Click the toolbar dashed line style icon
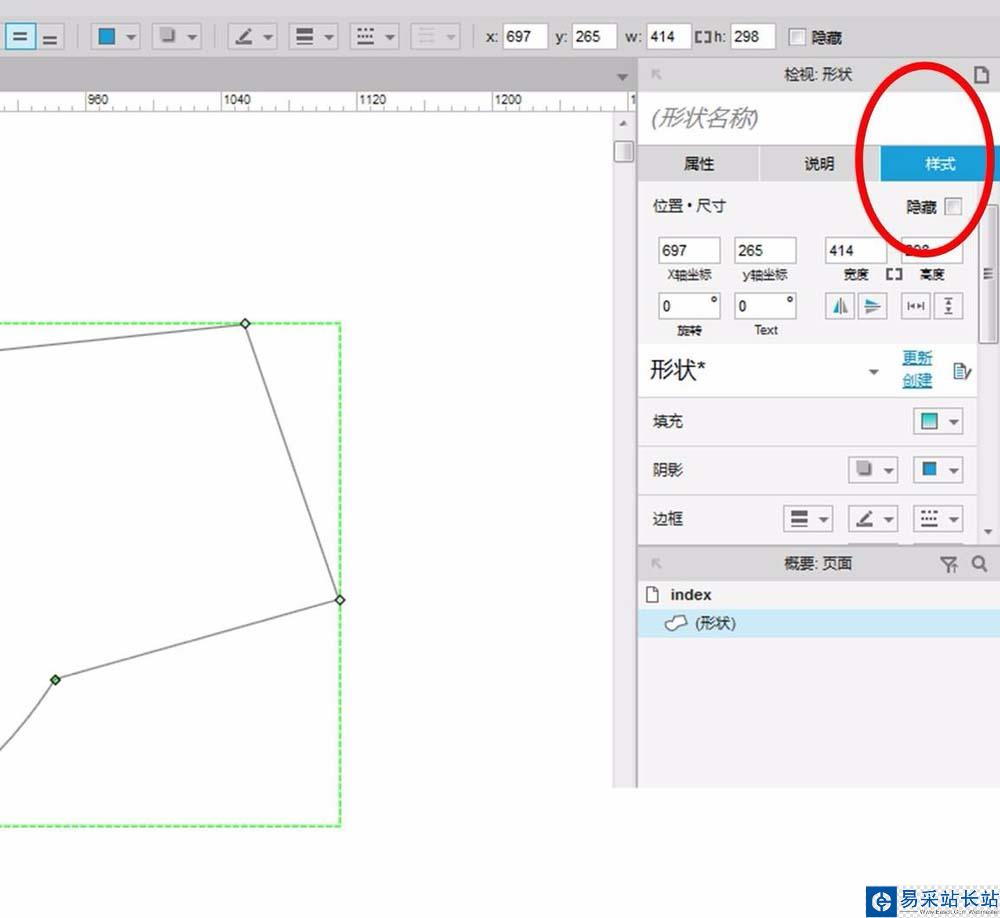The height and width of the screenshot is (918, 1000). (365, 36)
